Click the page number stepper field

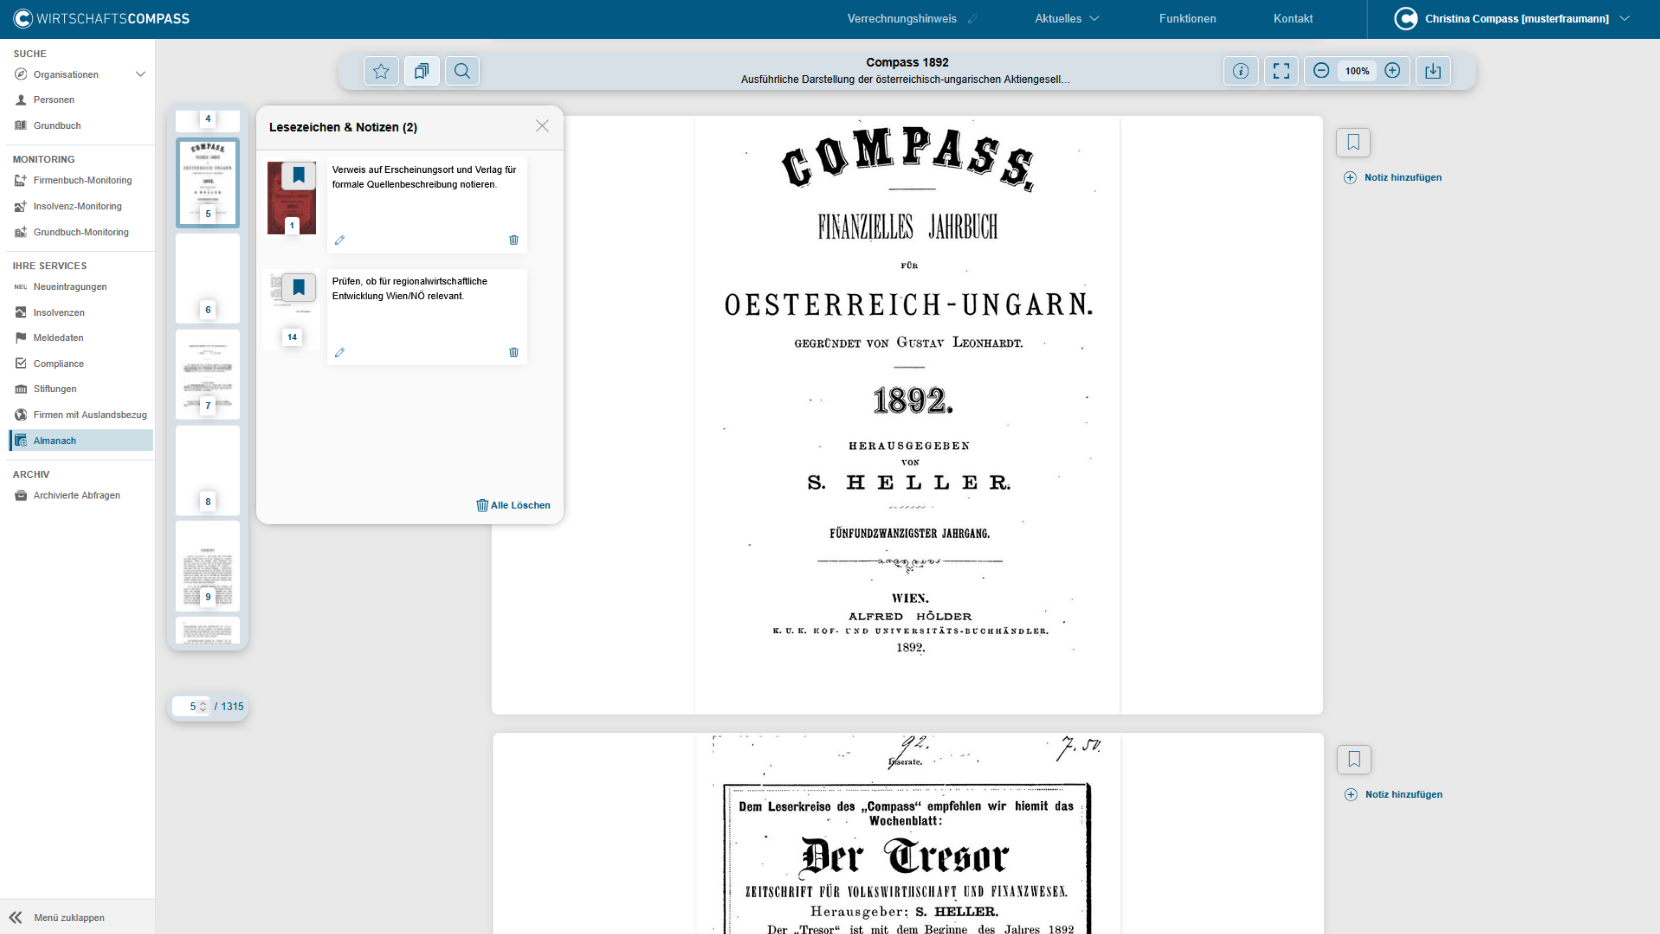coord(191,706)
